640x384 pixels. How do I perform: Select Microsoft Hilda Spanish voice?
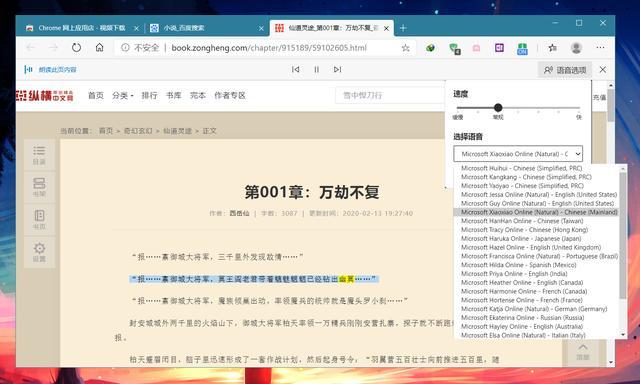518,265
